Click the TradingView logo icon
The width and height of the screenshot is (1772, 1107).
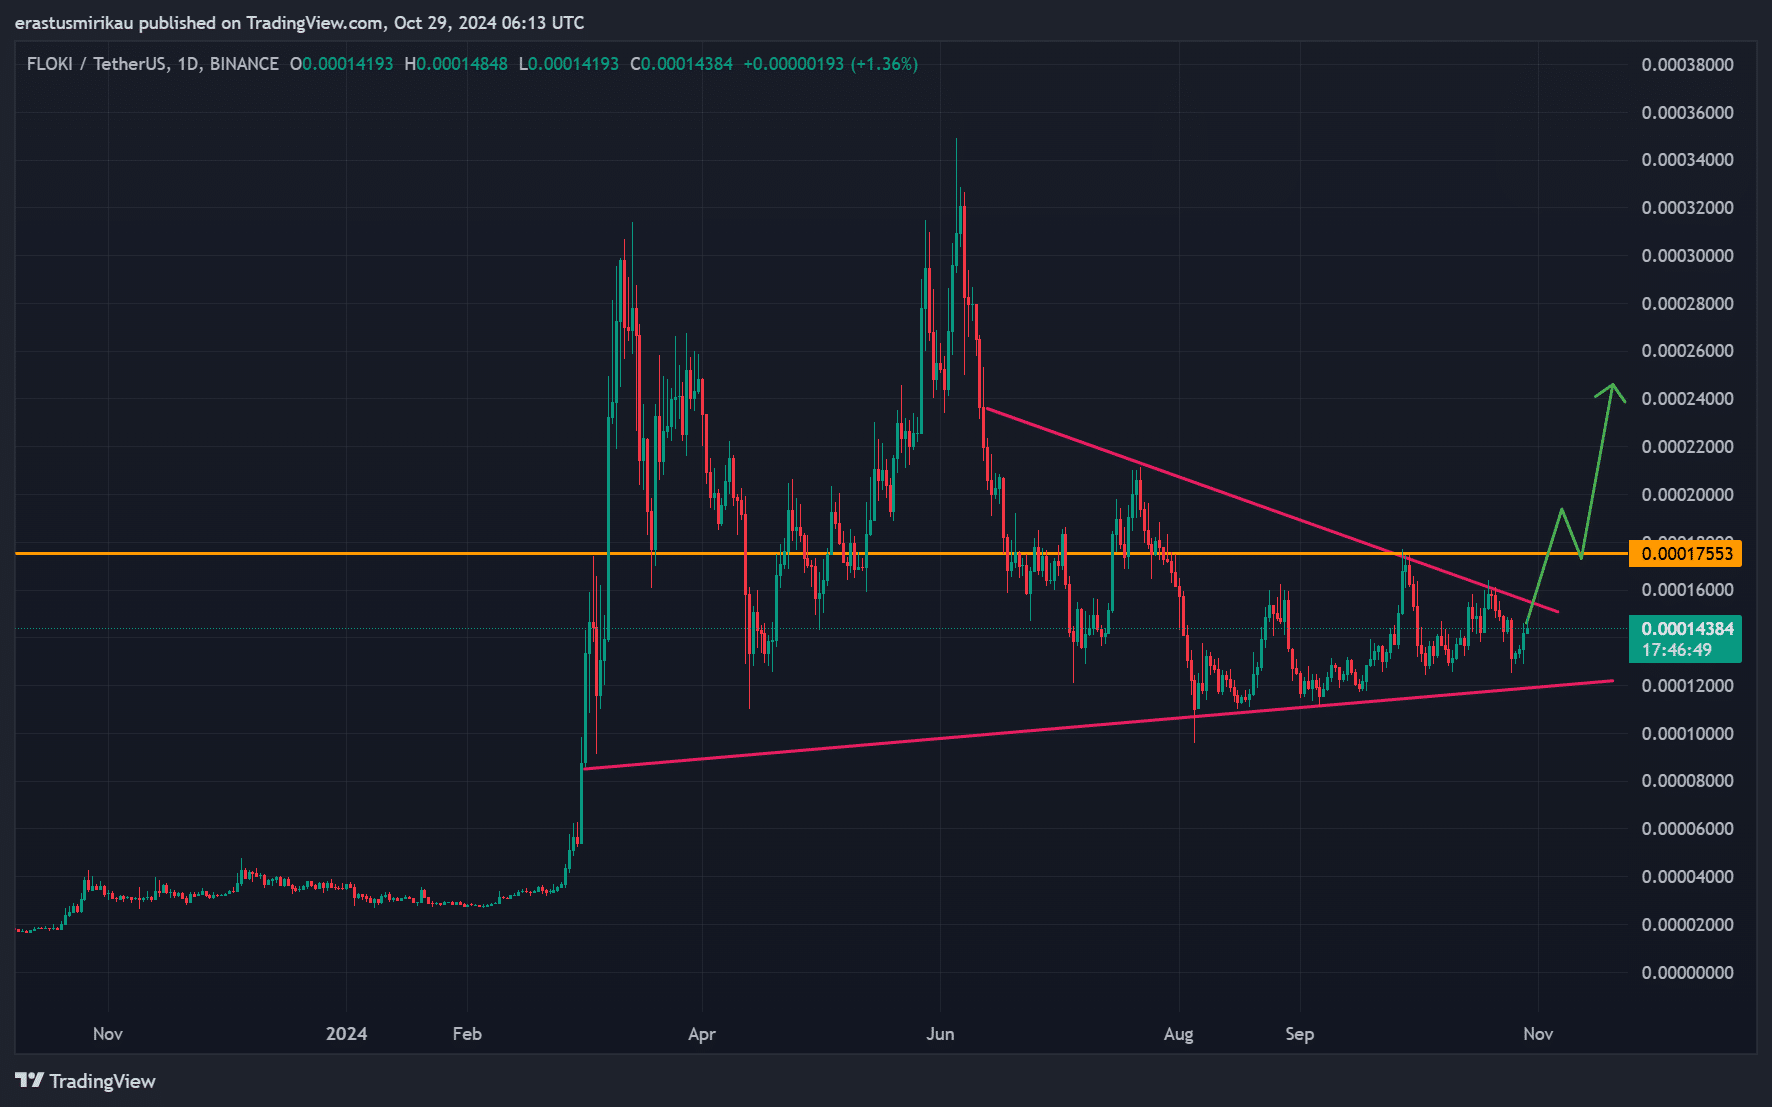30,1081
